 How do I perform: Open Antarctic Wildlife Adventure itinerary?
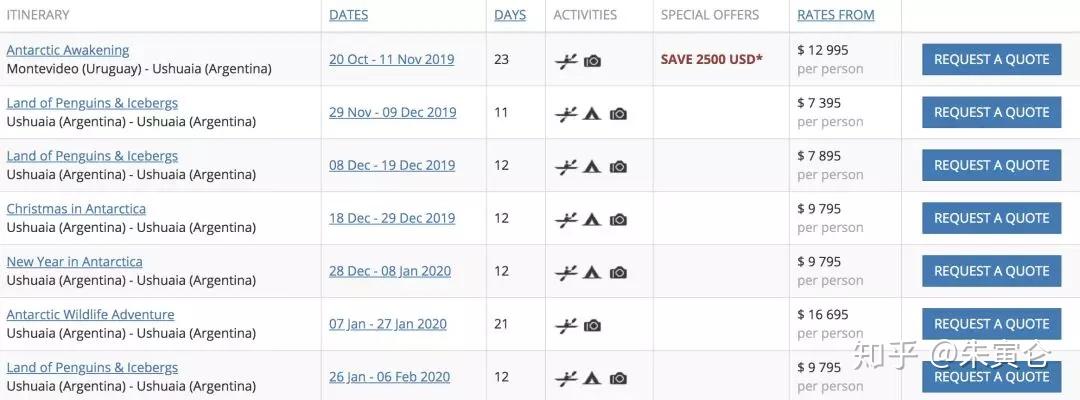(90, 315)
